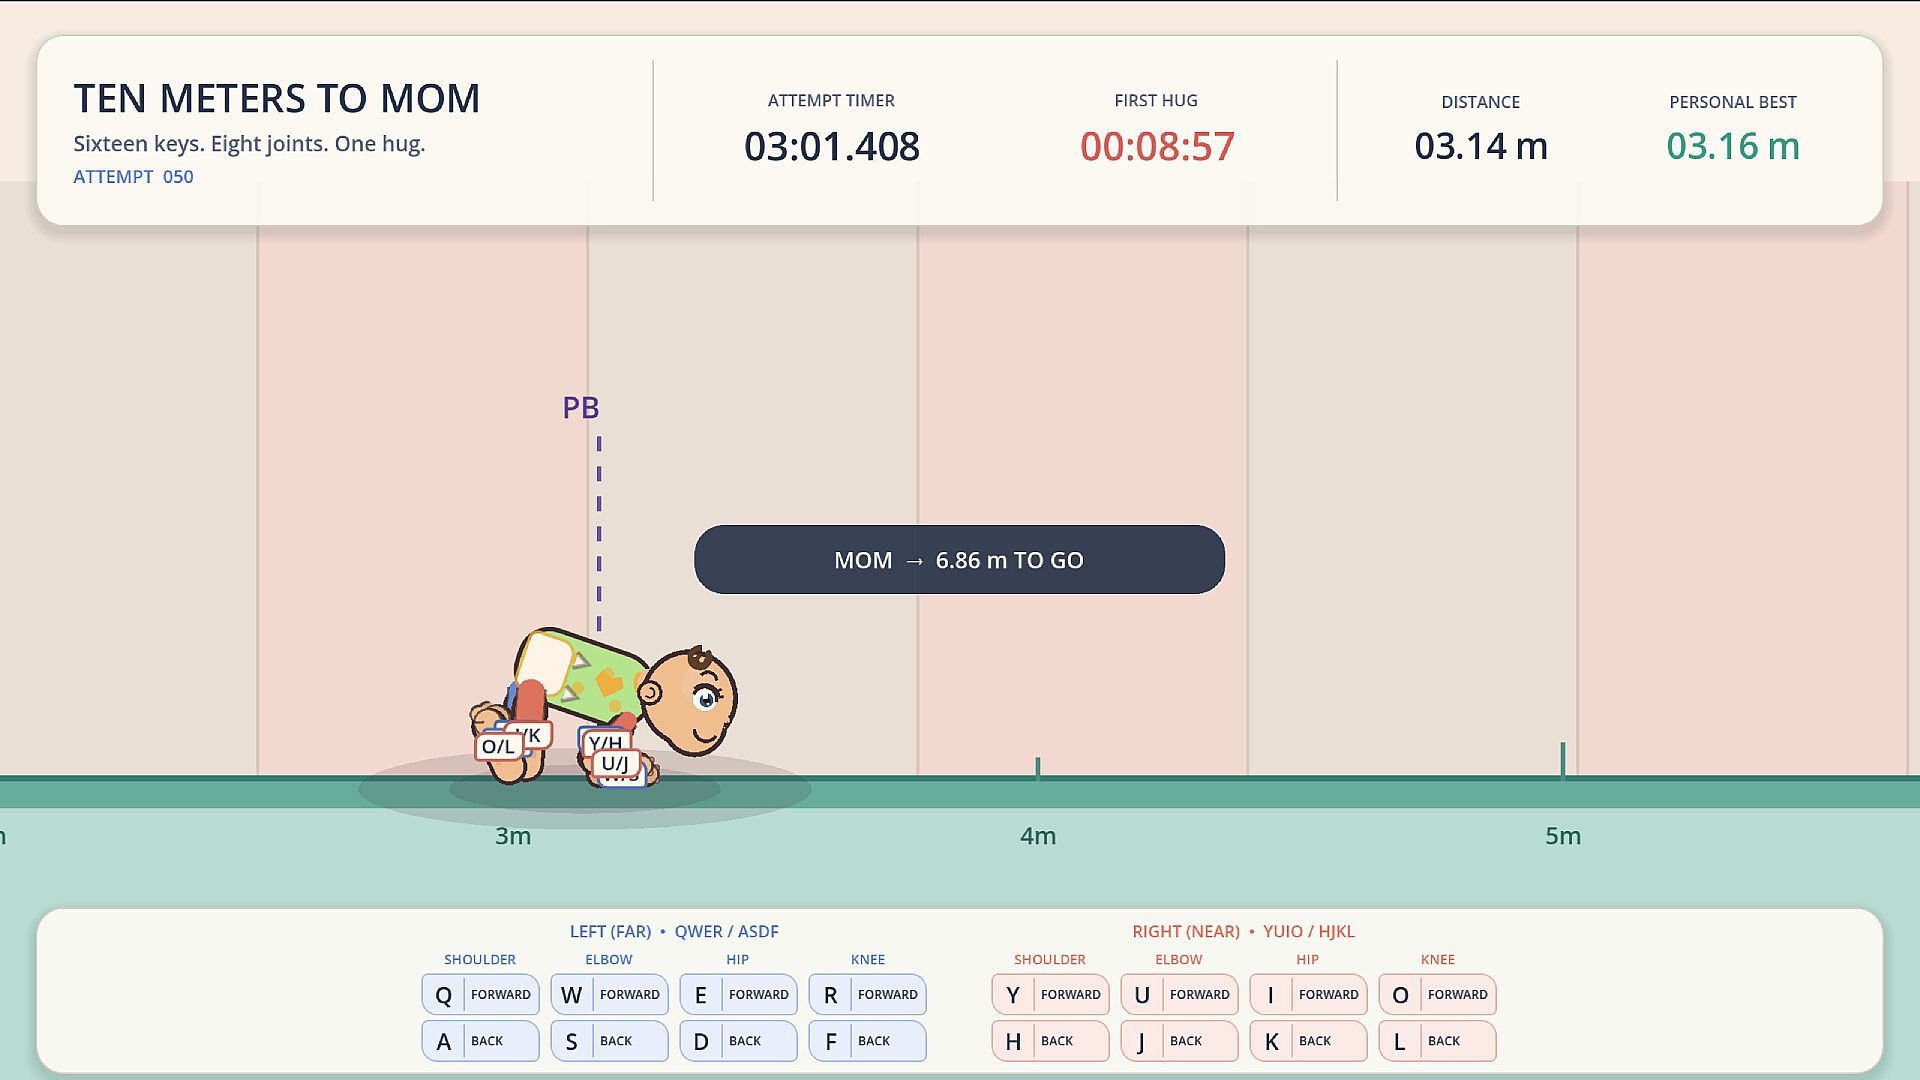1920x1080 pixels.
Task: Click the U/J joint label on baby
Action: pos(615,764)
